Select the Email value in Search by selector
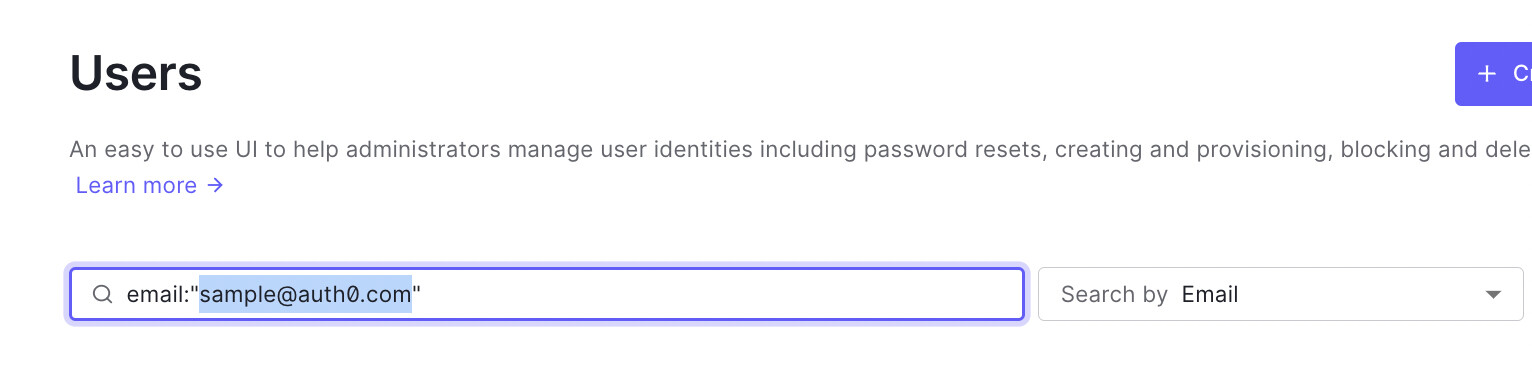This screenshot has width=1532, height=372. 1210,294
